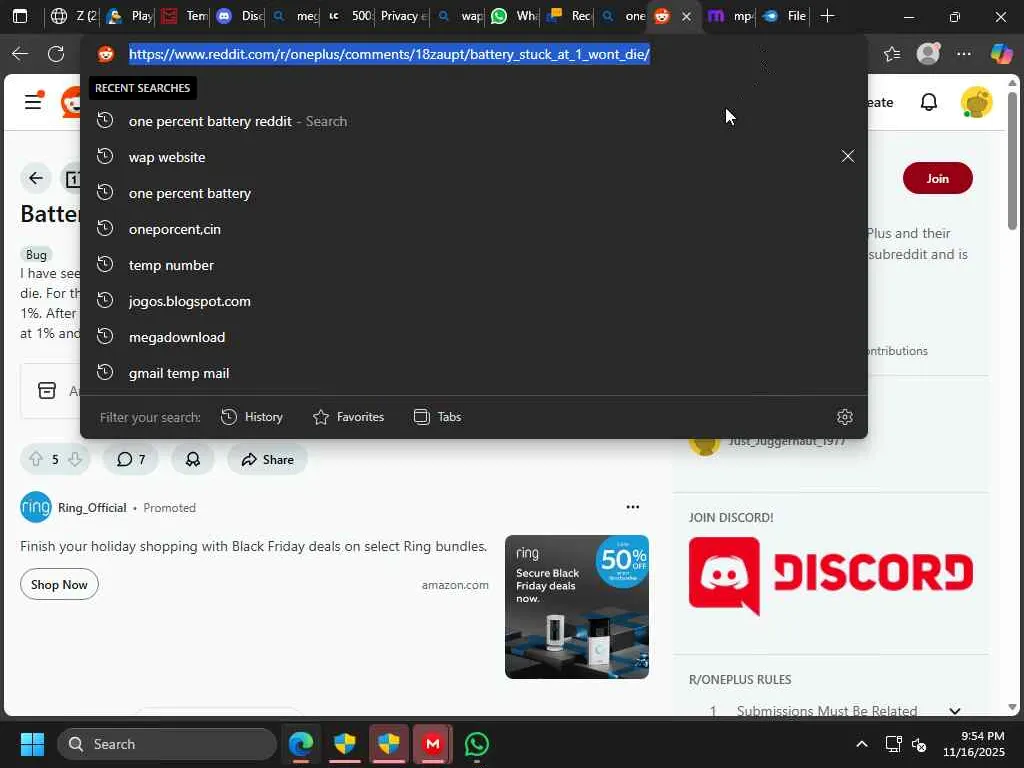1024x768 pixels.
Task: Click the Bug post flair
Action: pos(37,255)
